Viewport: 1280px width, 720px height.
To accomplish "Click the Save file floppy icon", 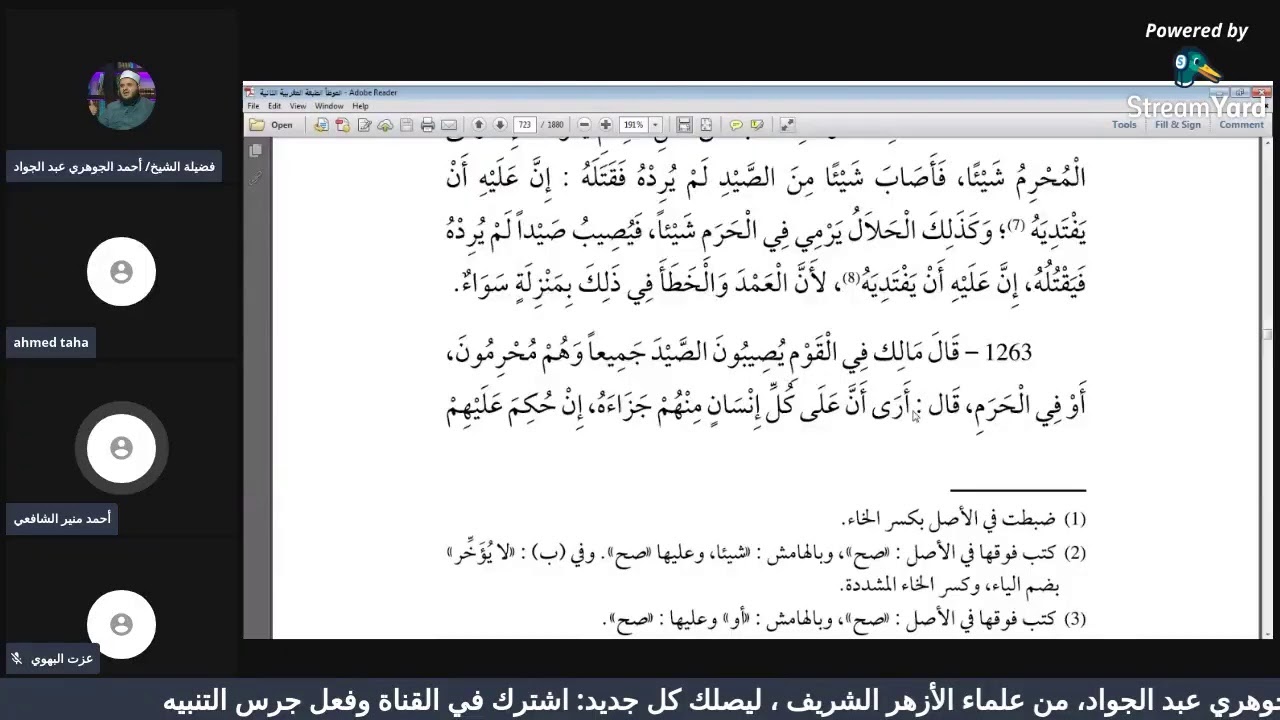I will pos(407,125).
